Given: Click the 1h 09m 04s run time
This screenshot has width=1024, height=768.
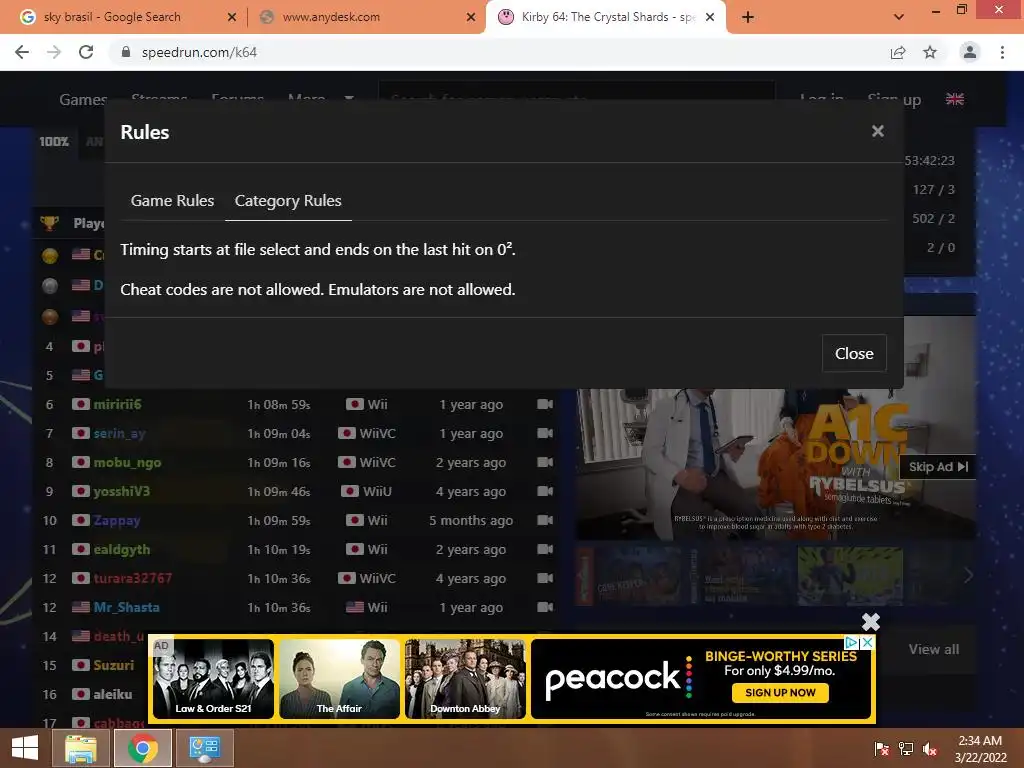Looking at the screenshot, I should (279, 434).
